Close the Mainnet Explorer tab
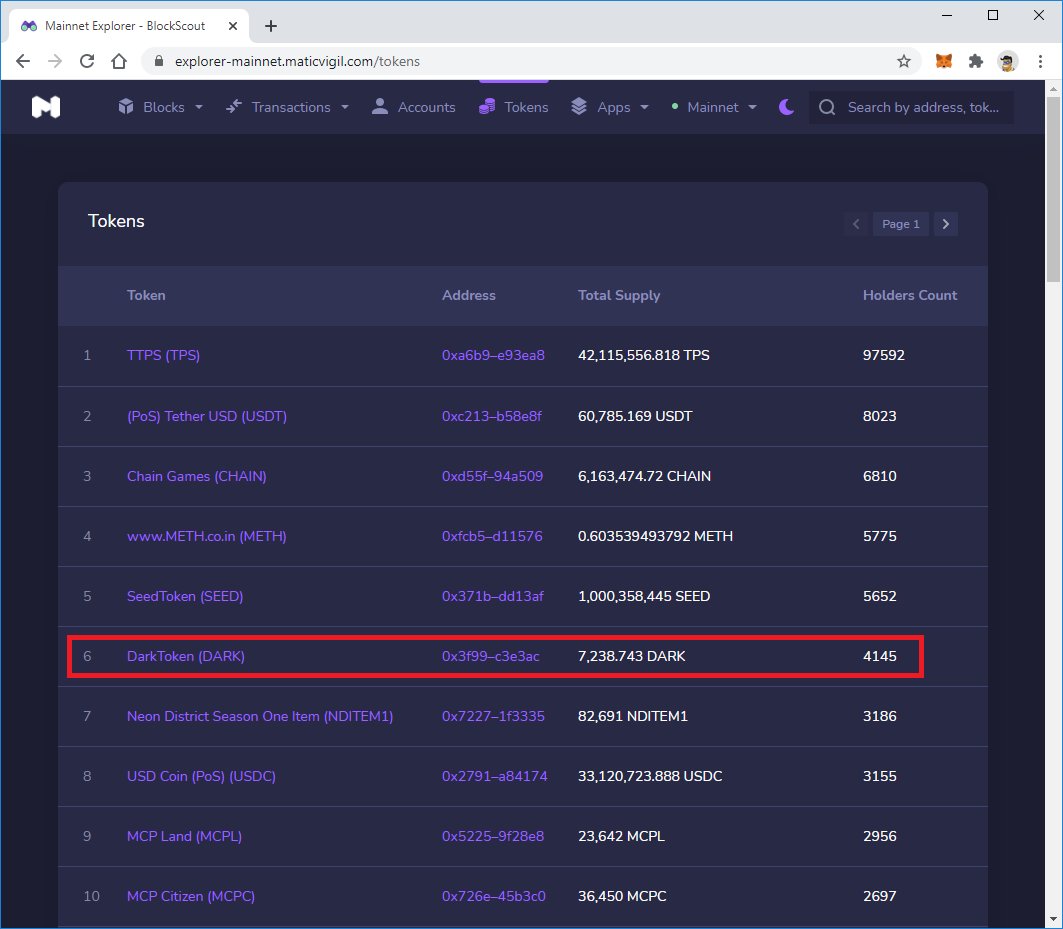This screenshot has width=1063, height=929. coord(233,26)
